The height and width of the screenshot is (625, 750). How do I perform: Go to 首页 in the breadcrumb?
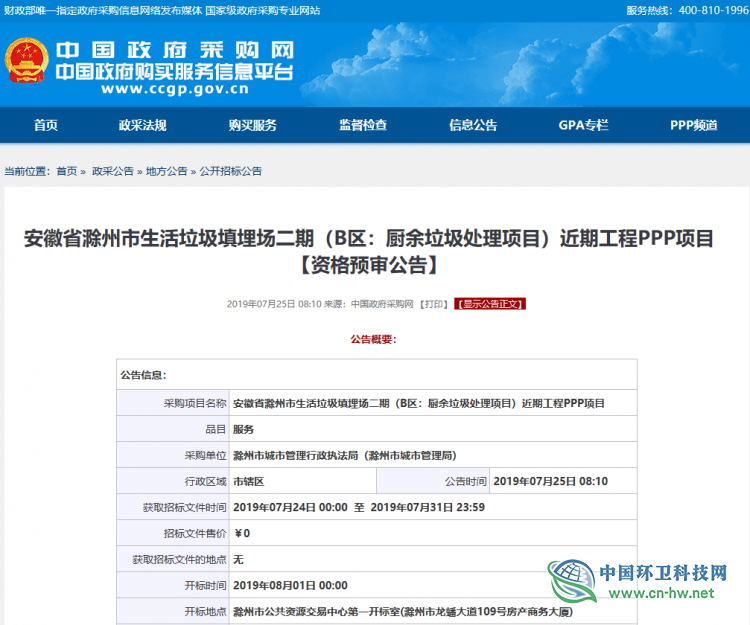pos(67,171)
